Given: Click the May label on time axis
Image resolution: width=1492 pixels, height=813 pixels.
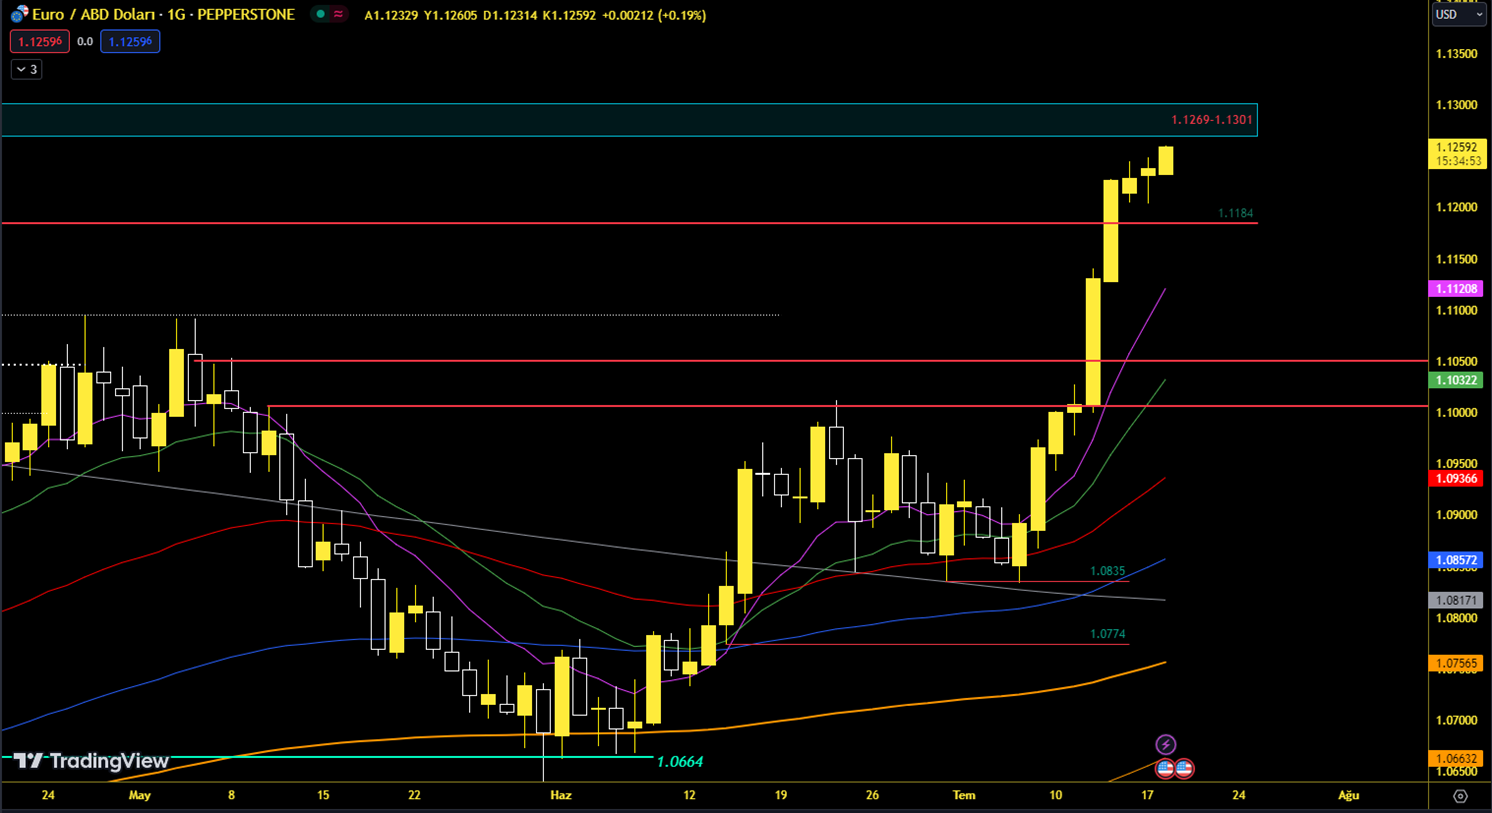Looking at the screenshot, I should [140, 796].
